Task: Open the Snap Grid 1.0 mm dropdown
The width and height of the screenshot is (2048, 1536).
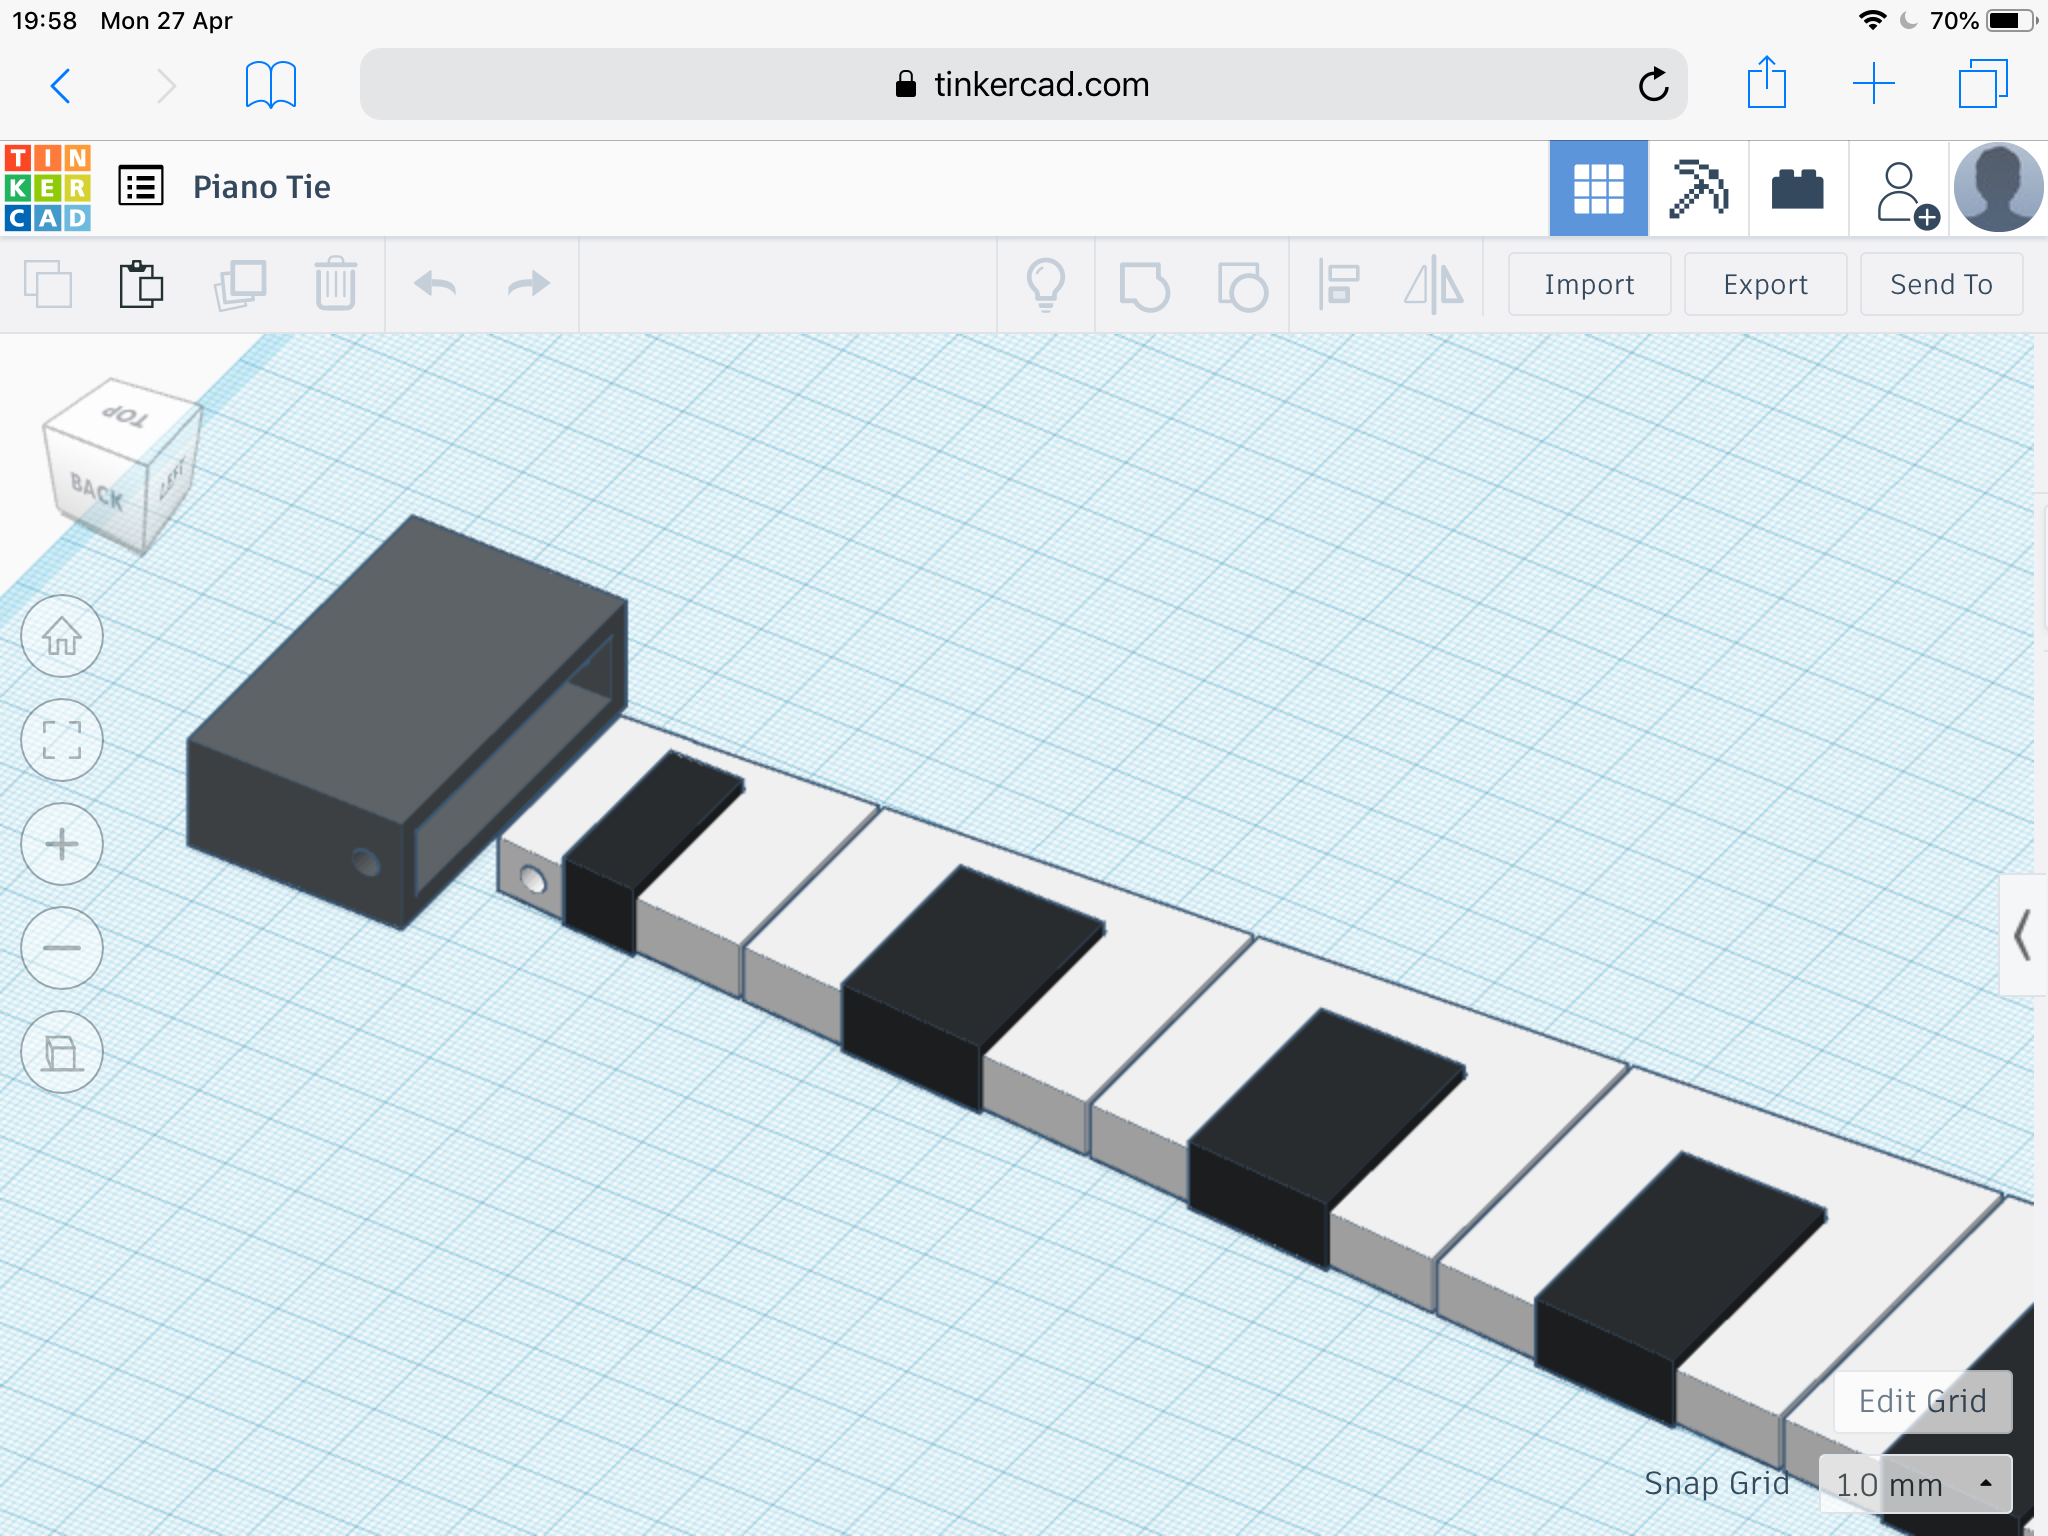Action: tap(1914, 1484)
